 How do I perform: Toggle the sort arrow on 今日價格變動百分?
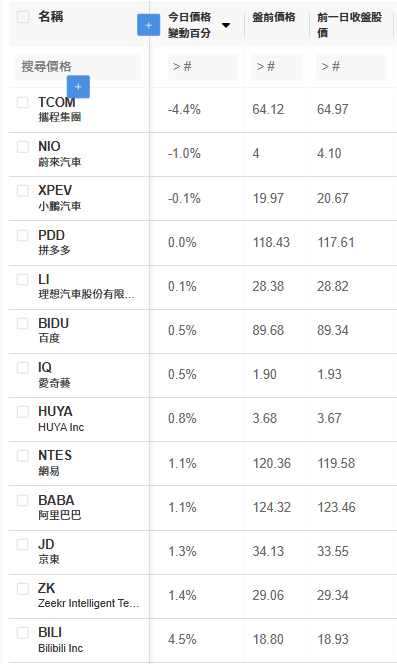(226, 25)
